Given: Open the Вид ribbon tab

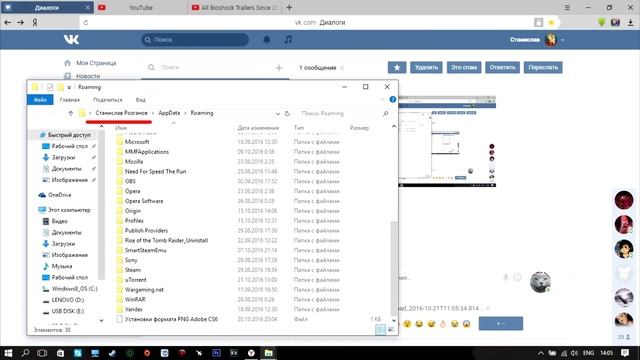Looking at the screenshot, I should click(140, 100).
